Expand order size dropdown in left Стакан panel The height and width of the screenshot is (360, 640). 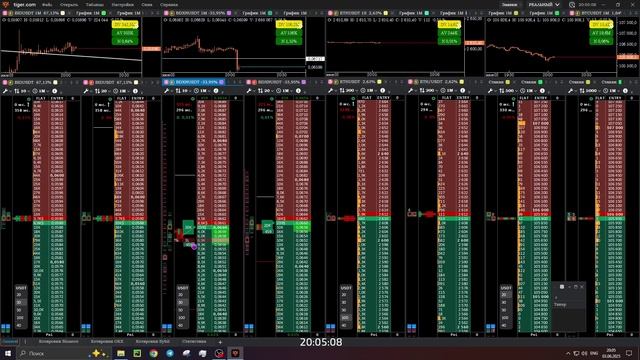pyautogui.click(x=508, y=91)
